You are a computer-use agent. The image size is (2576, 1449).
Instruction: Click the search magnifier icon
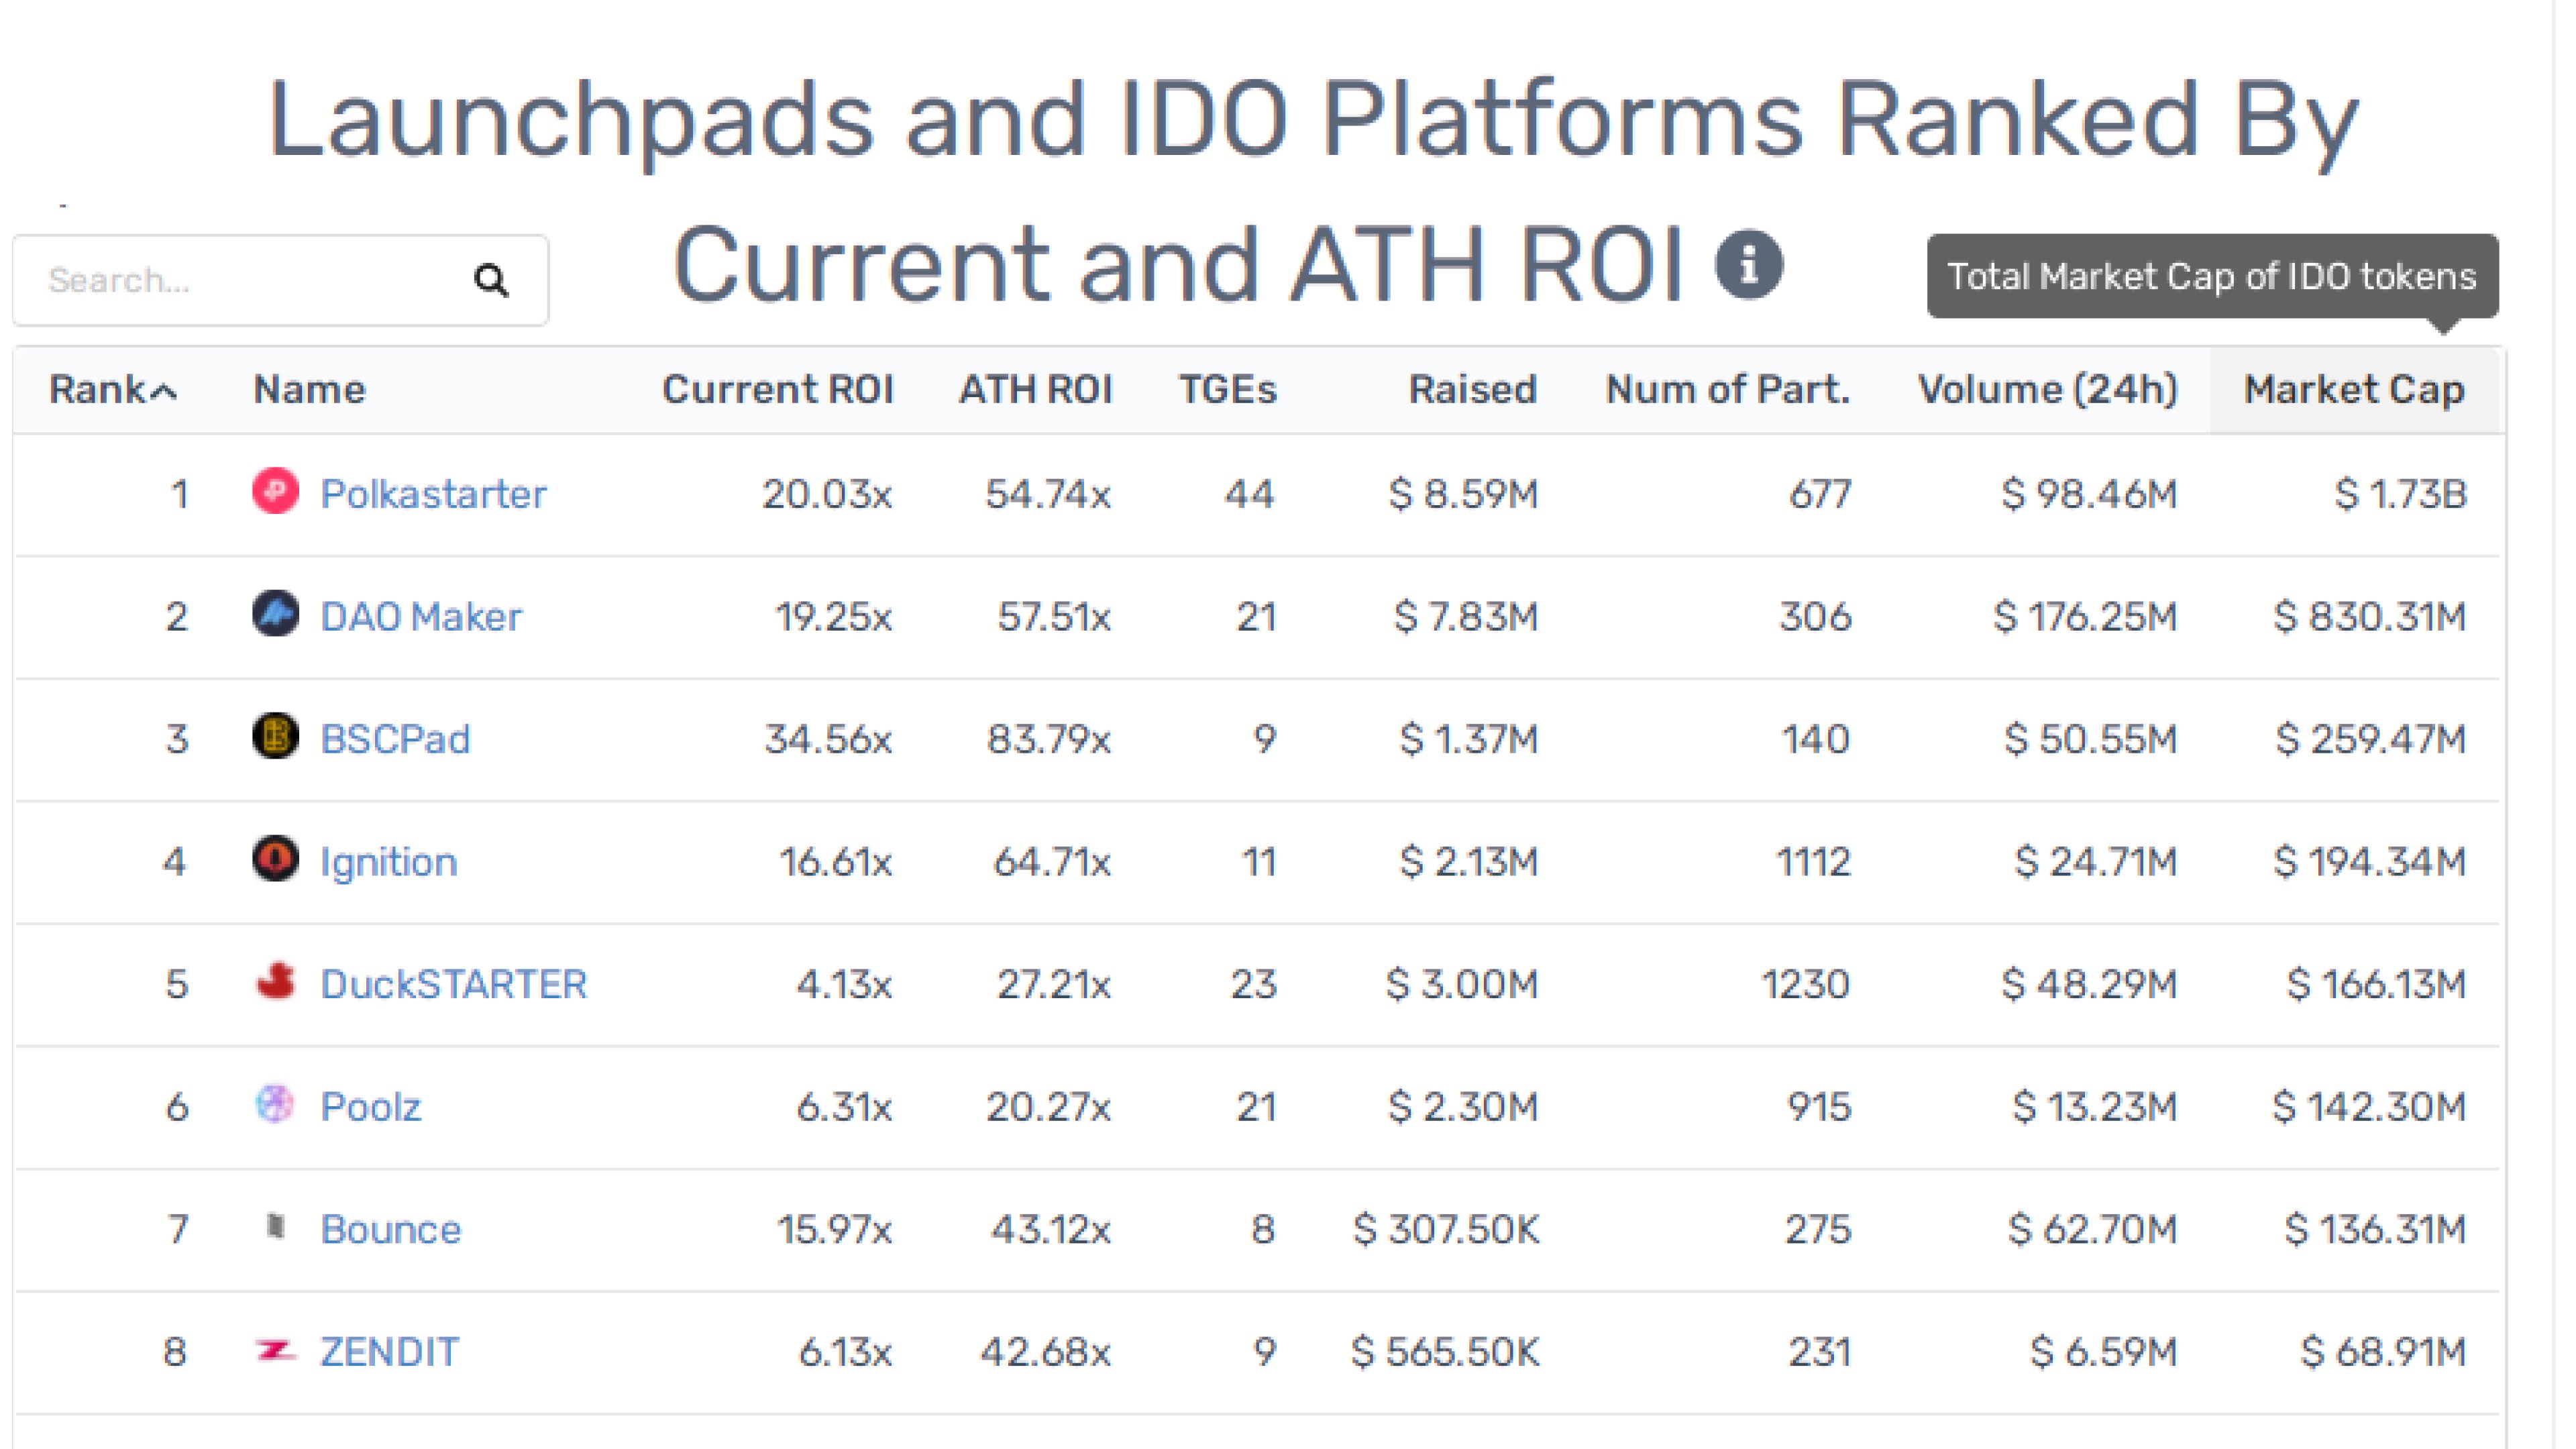tap(490, 280)
